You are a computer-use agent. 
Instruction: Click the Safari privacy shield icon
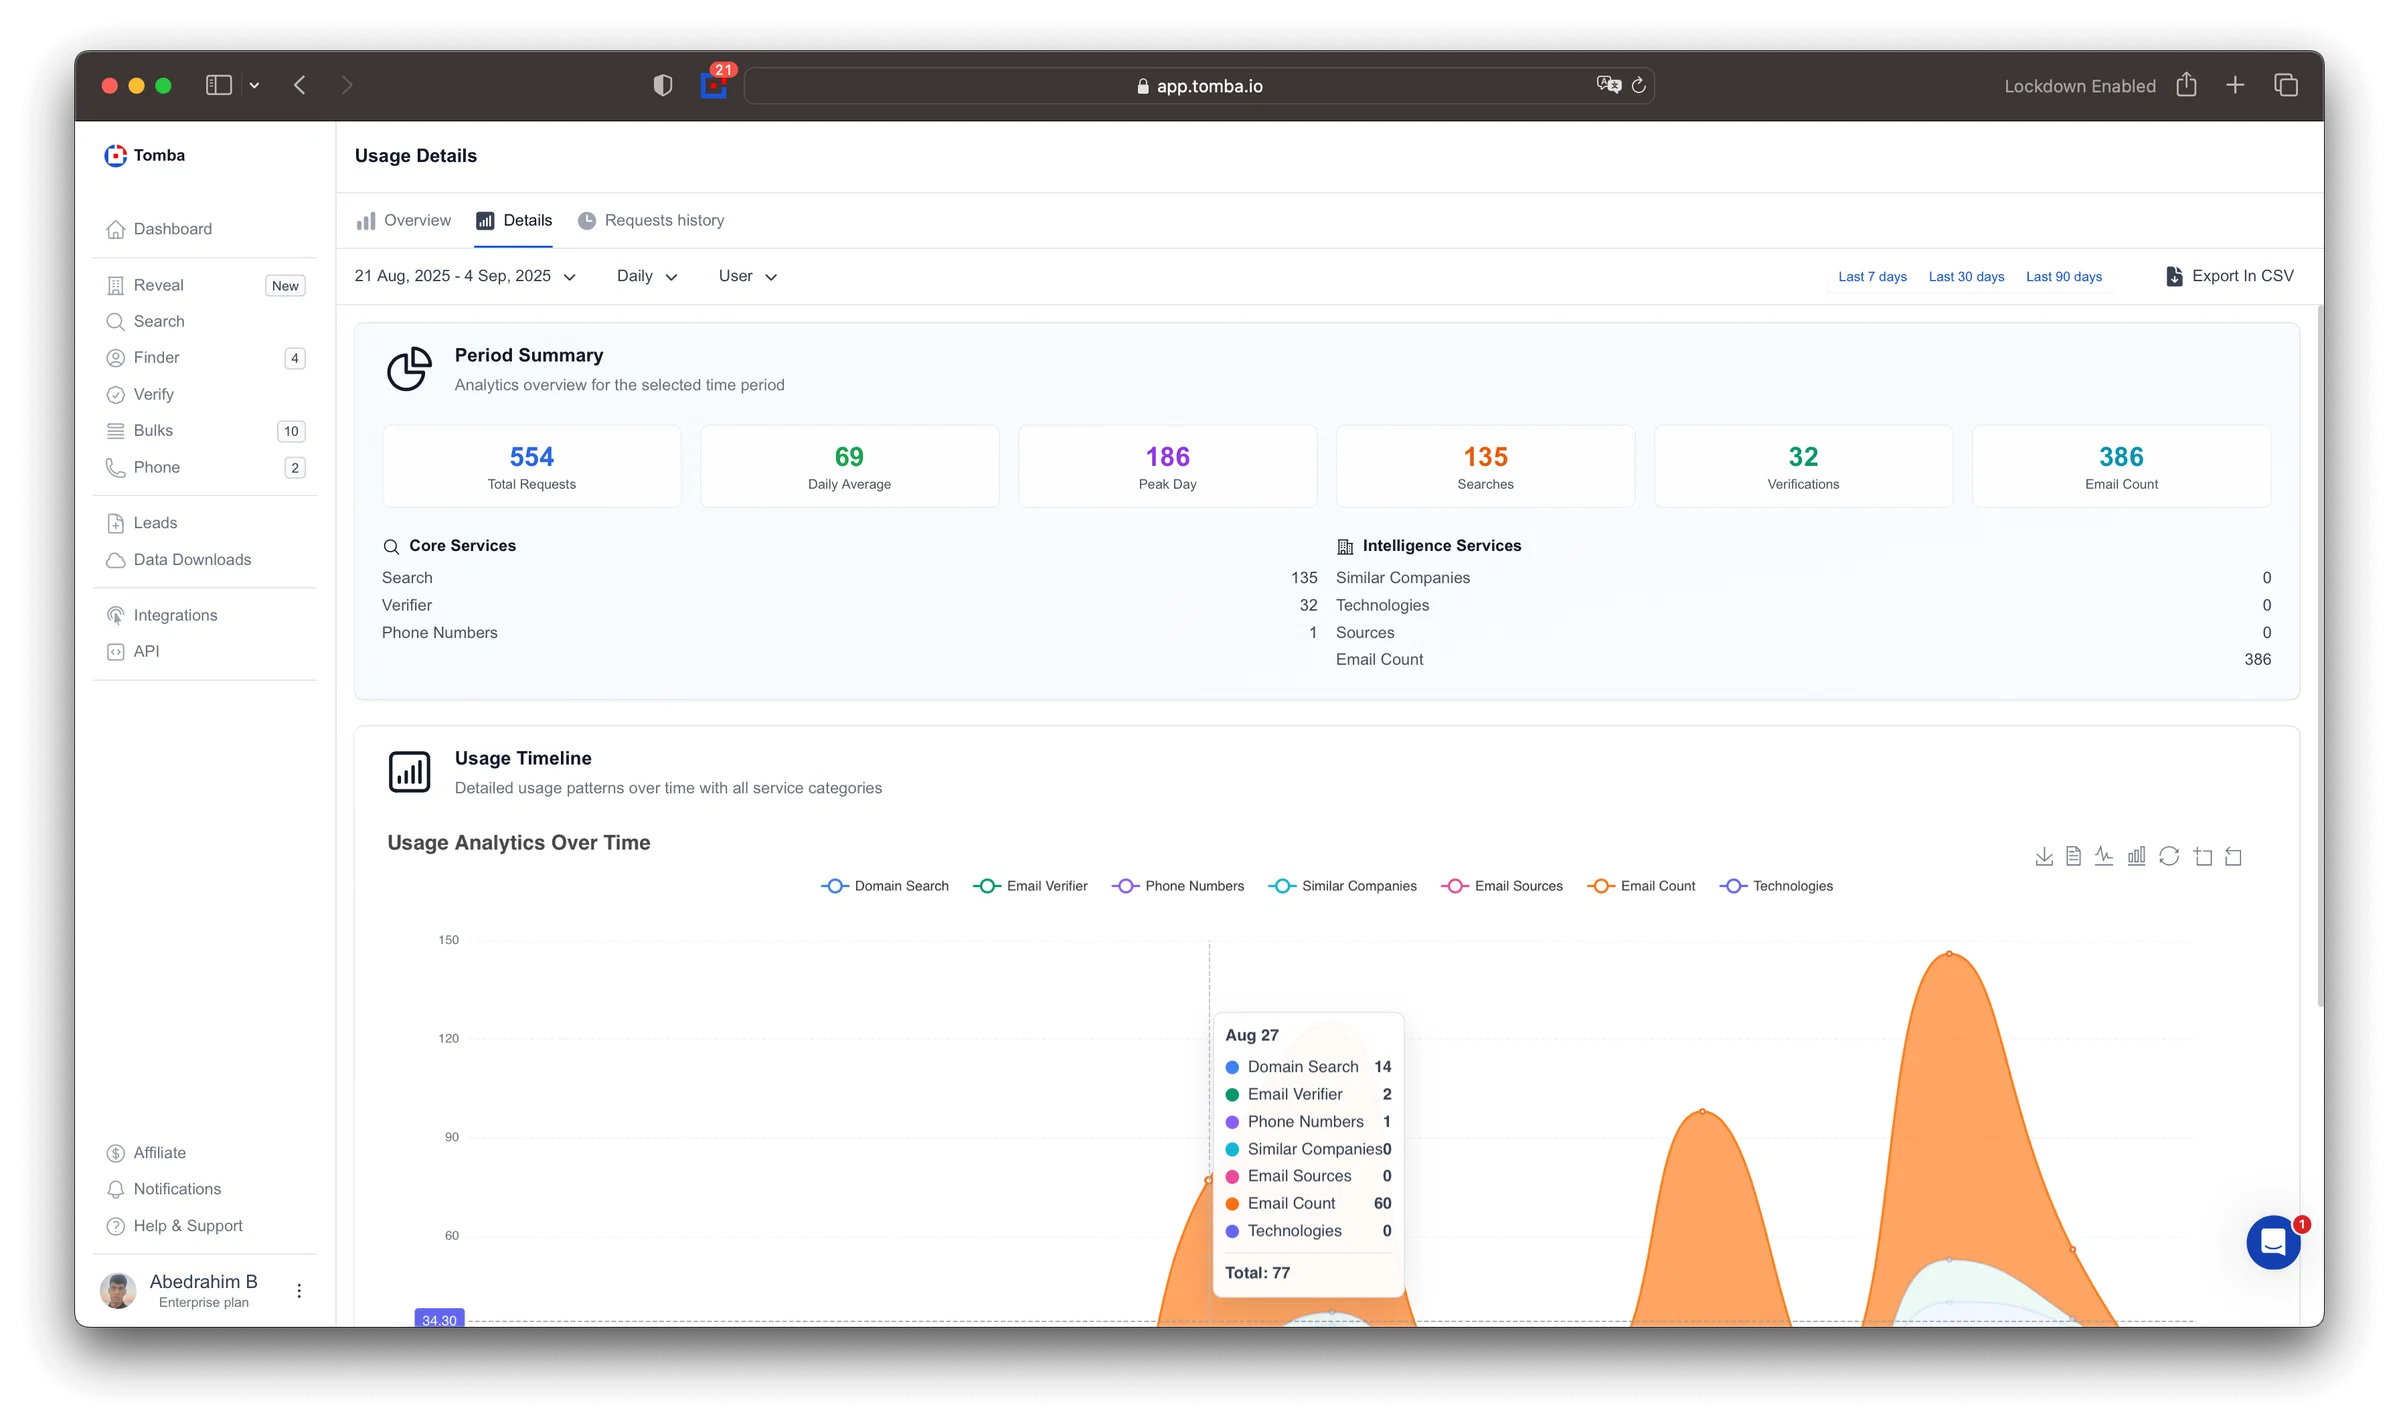click(x=663, y=86)
